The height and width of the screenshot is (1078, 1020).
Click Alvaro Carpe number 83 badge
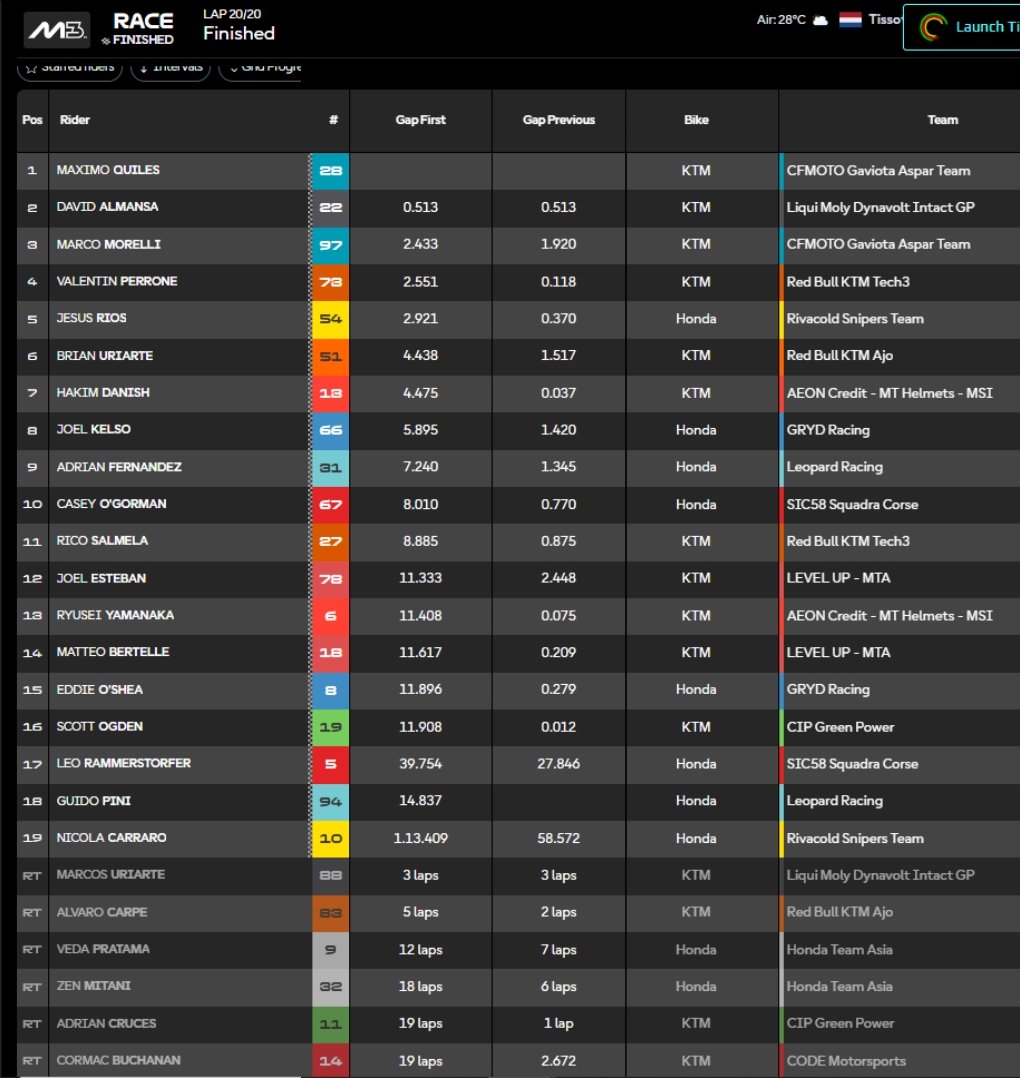coord(331,913)
